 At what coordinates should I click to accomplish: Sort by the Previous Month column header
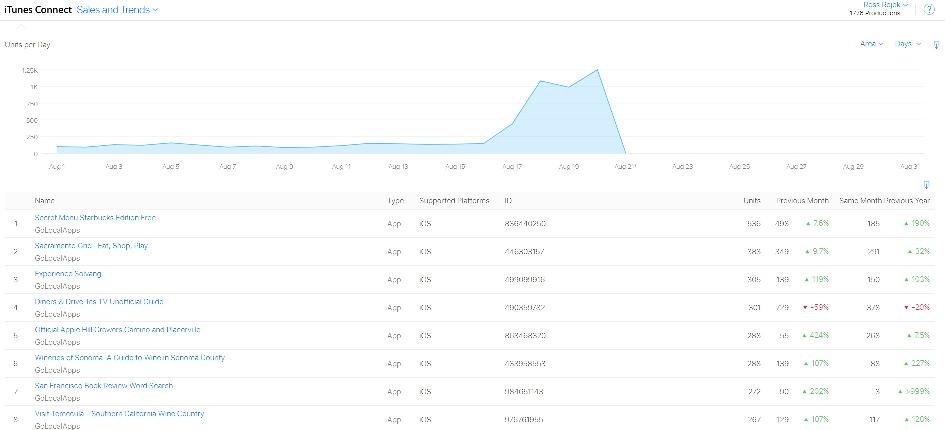[803, 200]
